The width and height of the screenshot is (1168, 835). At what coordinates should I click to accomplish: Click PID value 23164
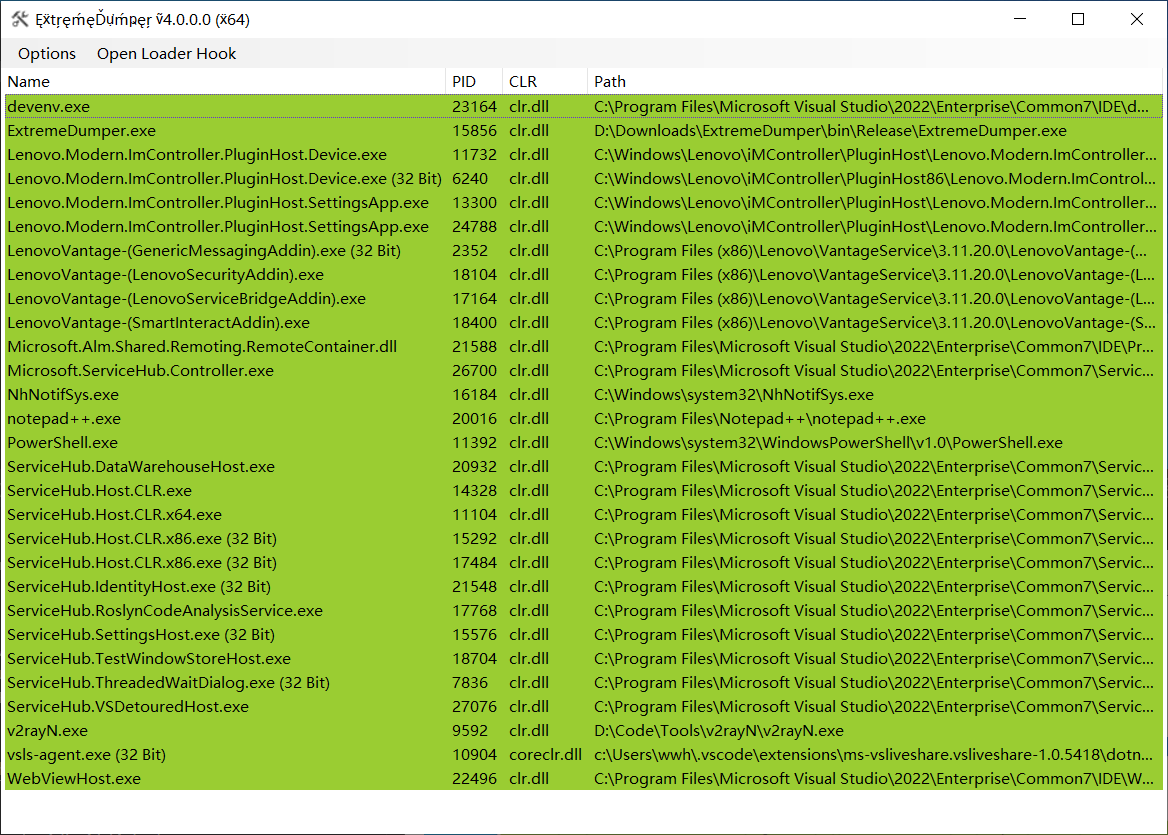tap(474, 107)
